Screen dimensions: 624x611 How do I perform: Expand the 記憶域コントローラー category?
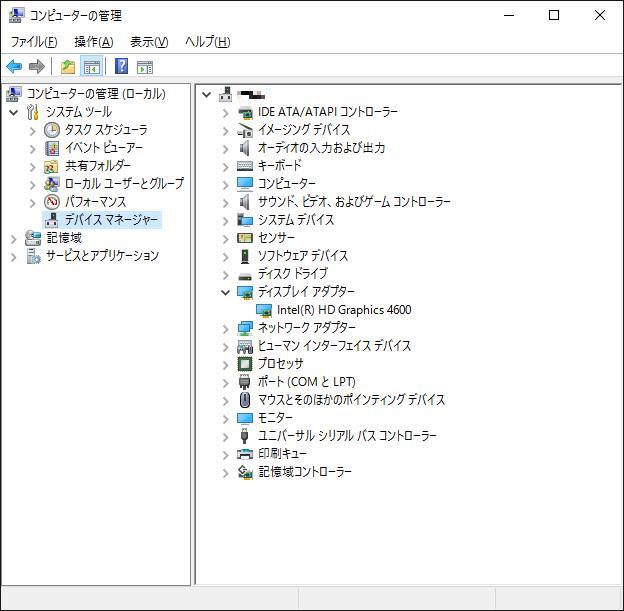coord(226,473)
